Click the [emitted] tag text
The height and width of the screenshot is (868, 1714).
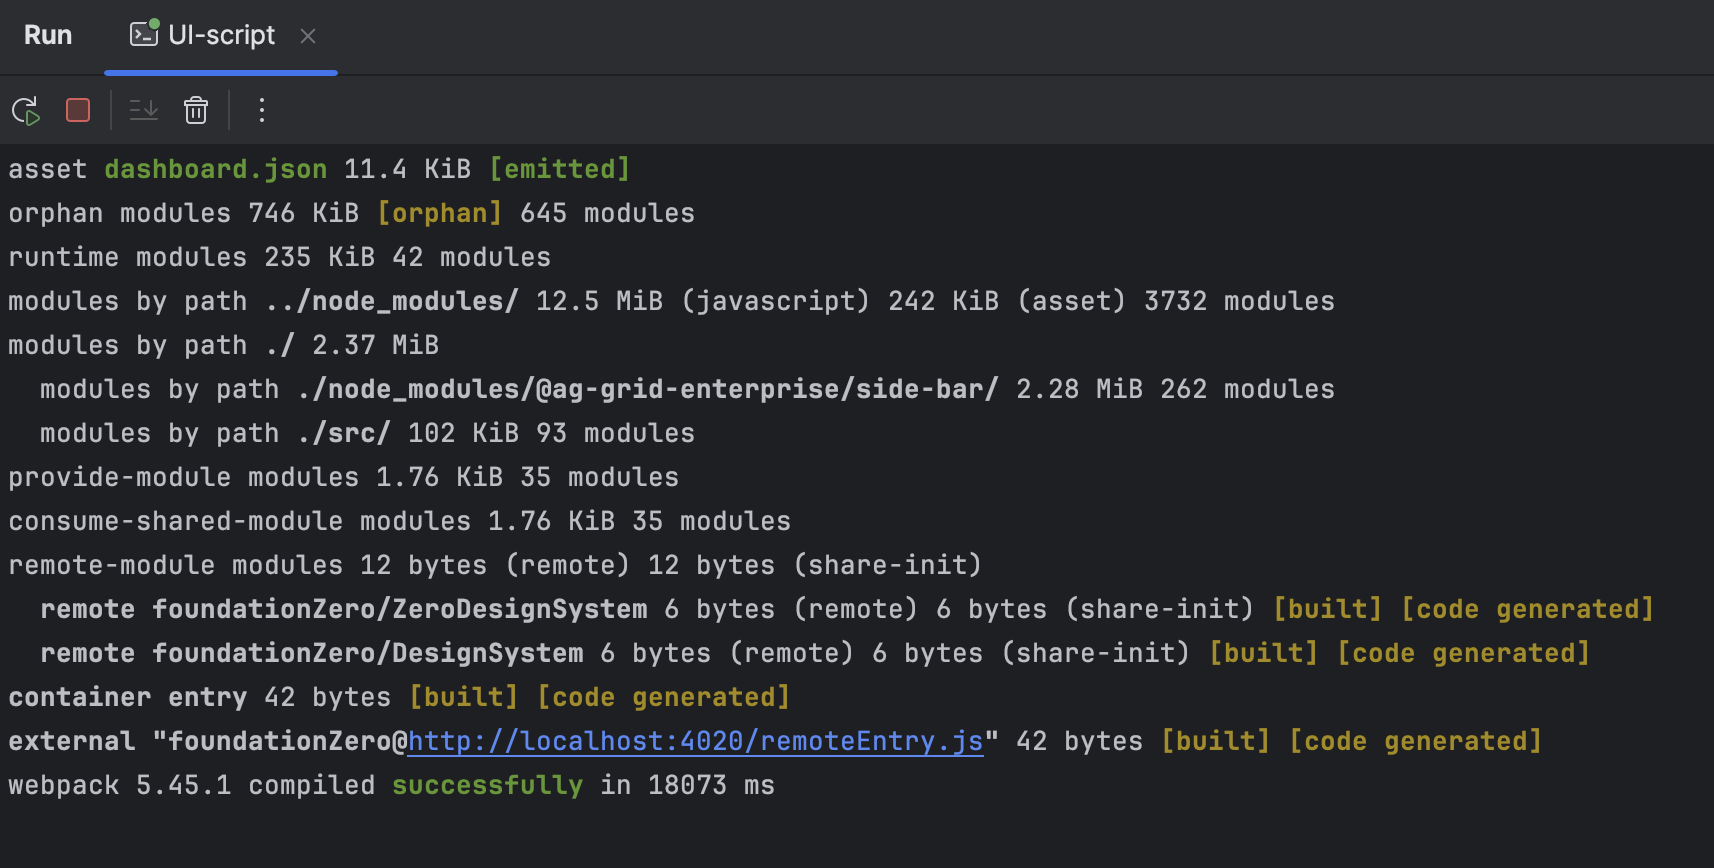pos(560,169)
